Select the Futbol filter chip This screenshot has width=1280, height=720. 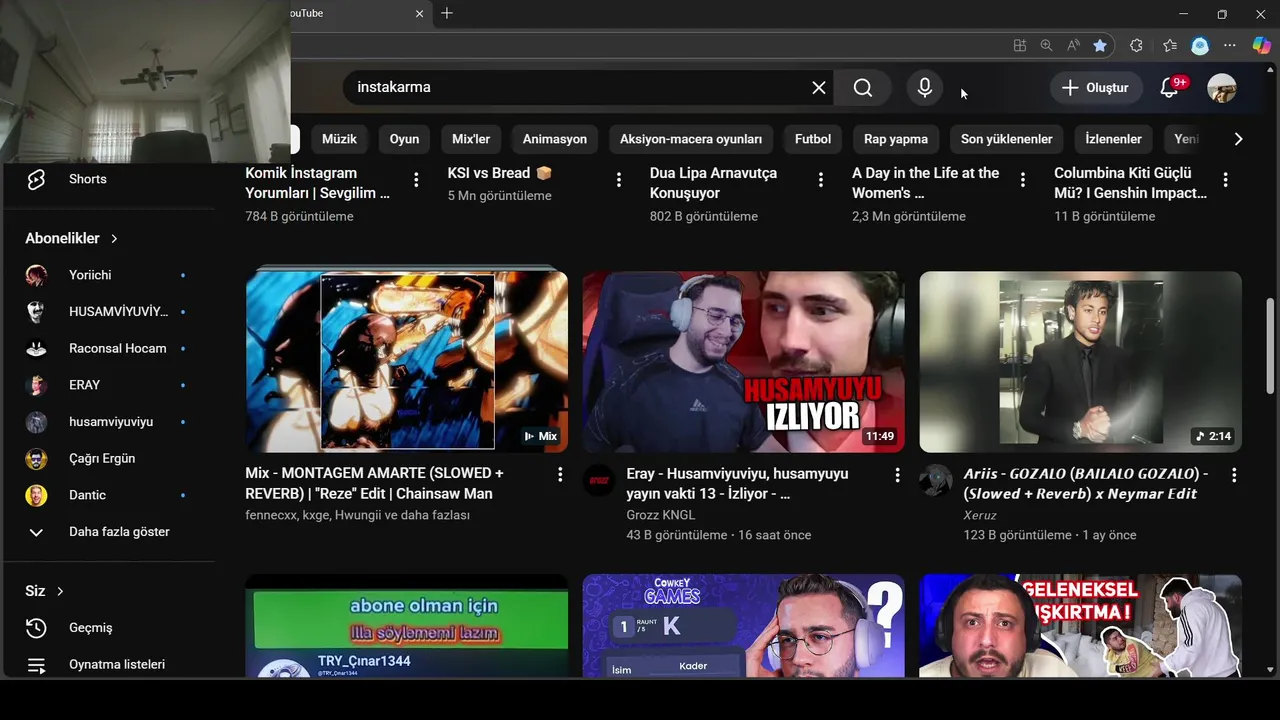point(813,139)
